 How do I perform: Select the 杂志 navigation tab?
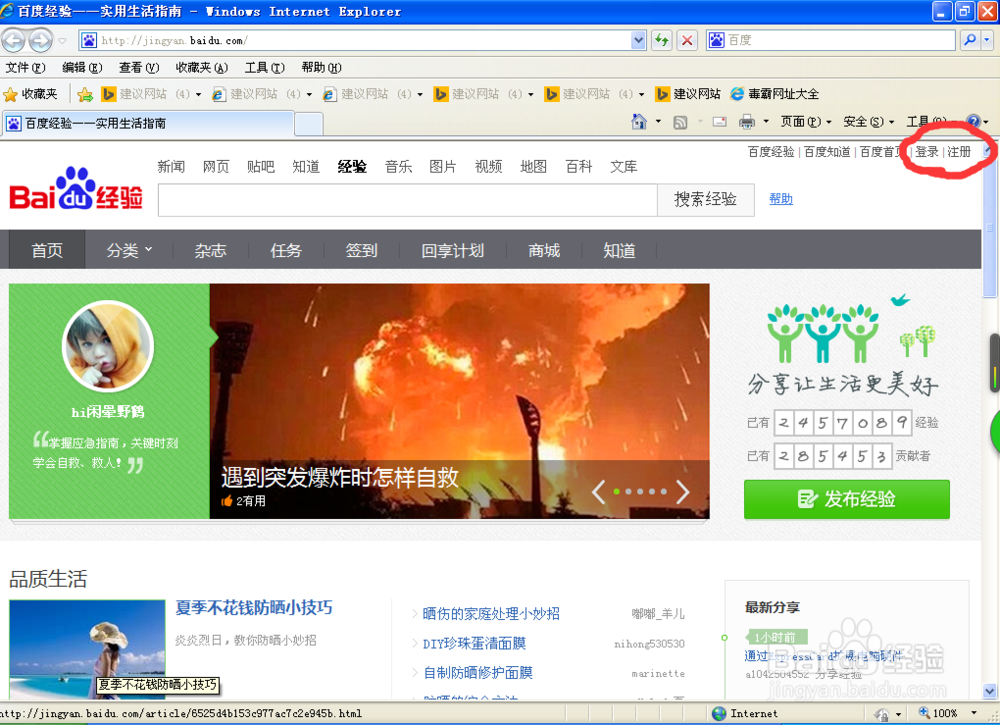tap(210, 251)
